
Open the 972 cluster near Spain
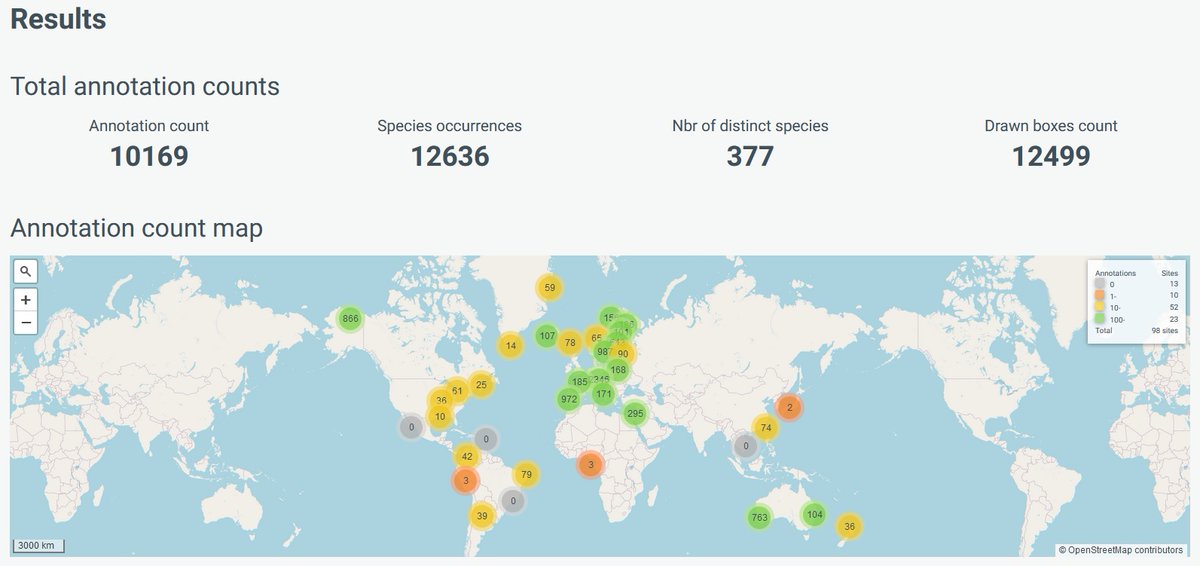click(569, 399)
